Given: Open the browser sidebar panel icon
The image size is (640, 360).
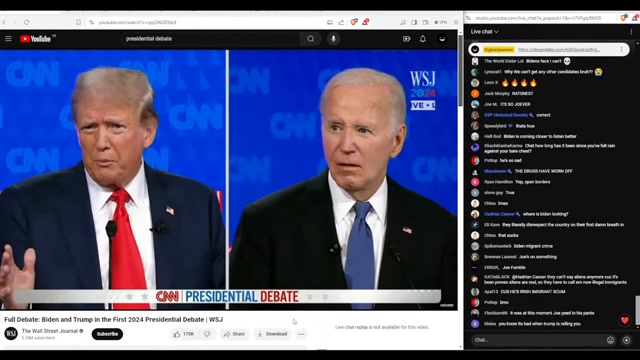Looking at the screenshot, I should coord(414,22).
